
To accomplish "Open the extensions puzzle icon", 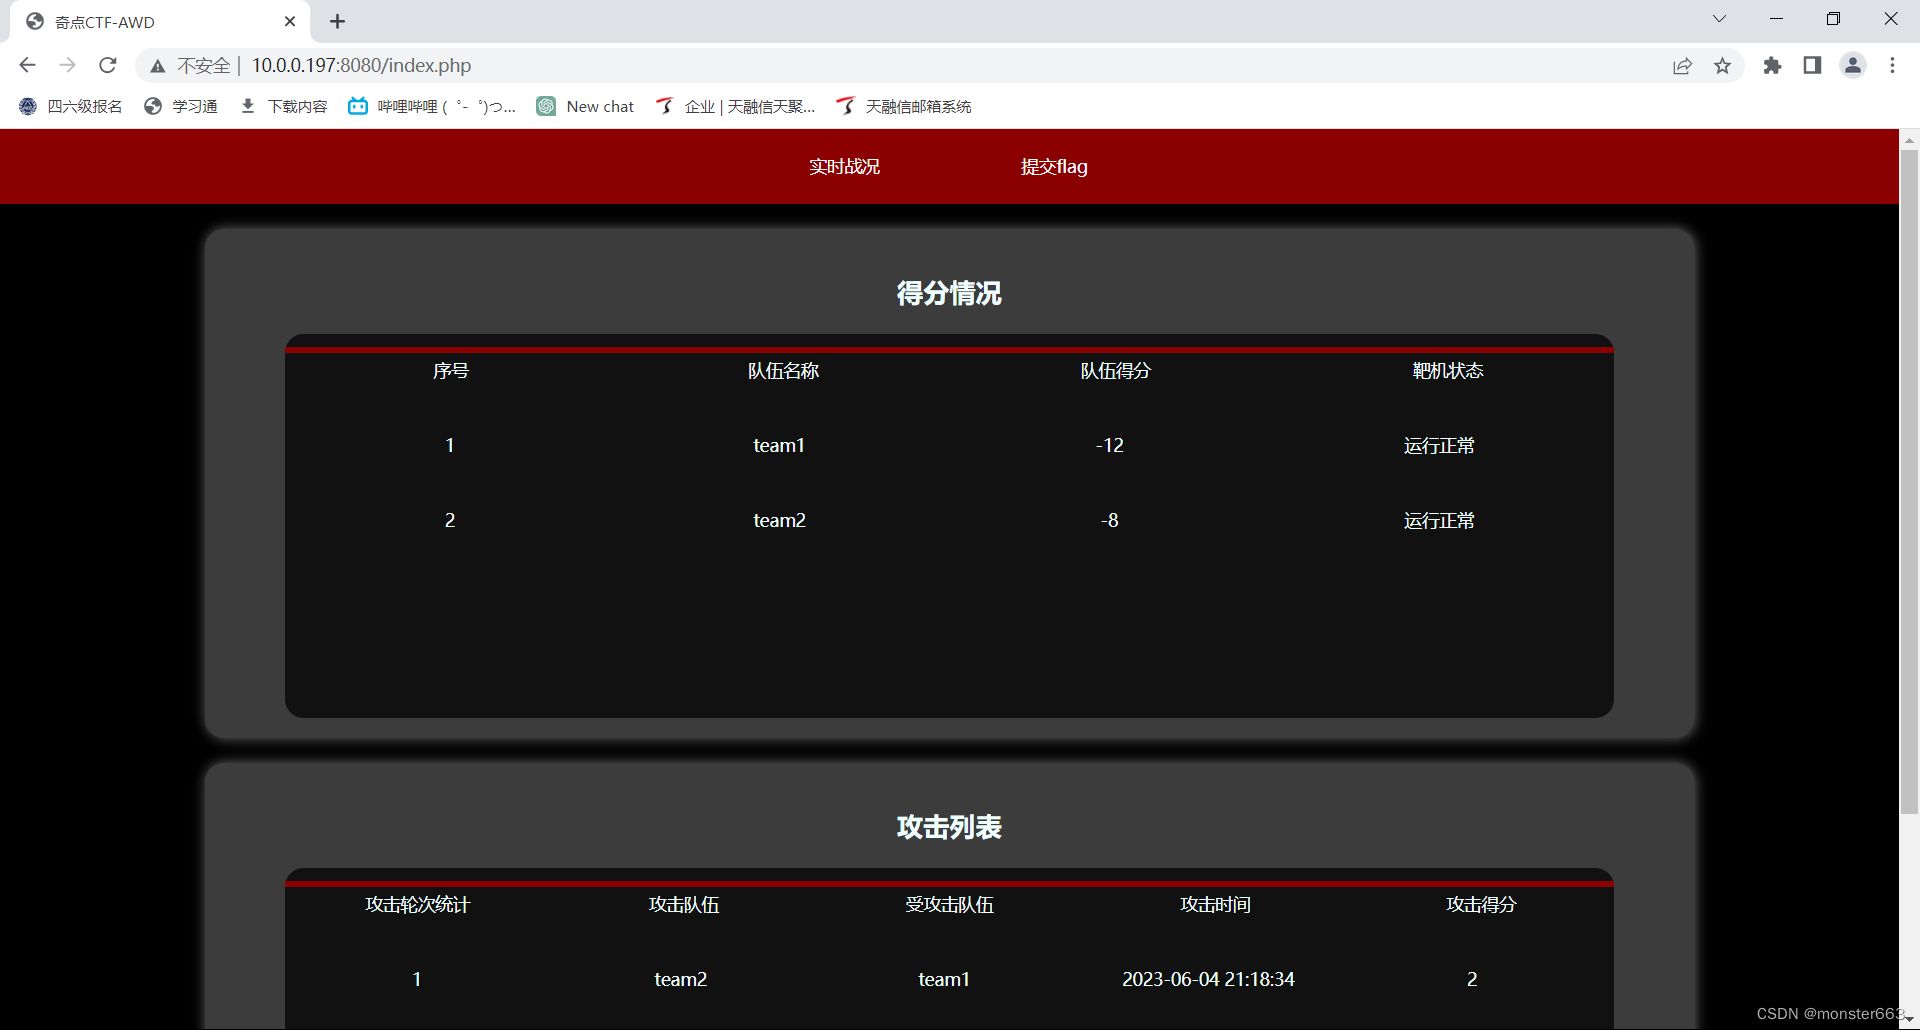I will point(1772,65).
